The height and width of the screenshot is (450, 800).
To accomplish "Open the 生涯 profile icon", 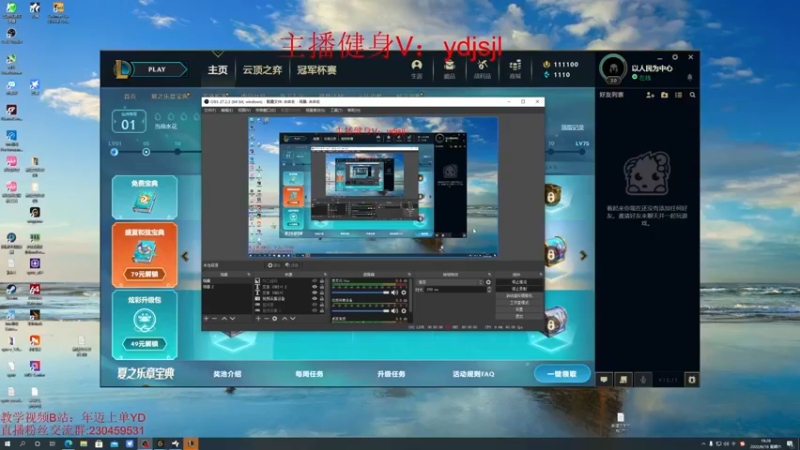I will point(417,69).
